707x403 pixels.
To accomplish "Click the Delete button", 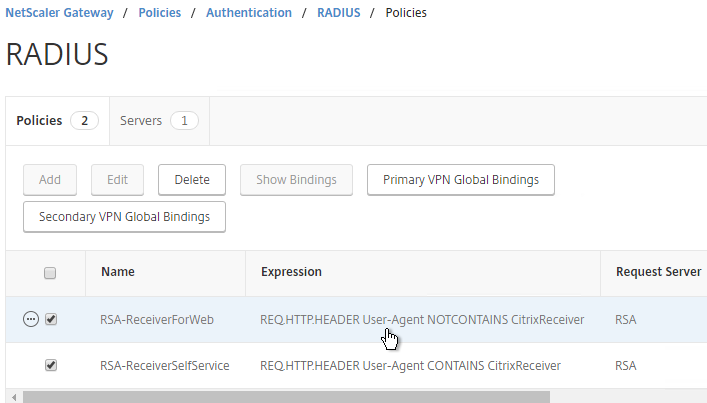I will tap(192, 180).
